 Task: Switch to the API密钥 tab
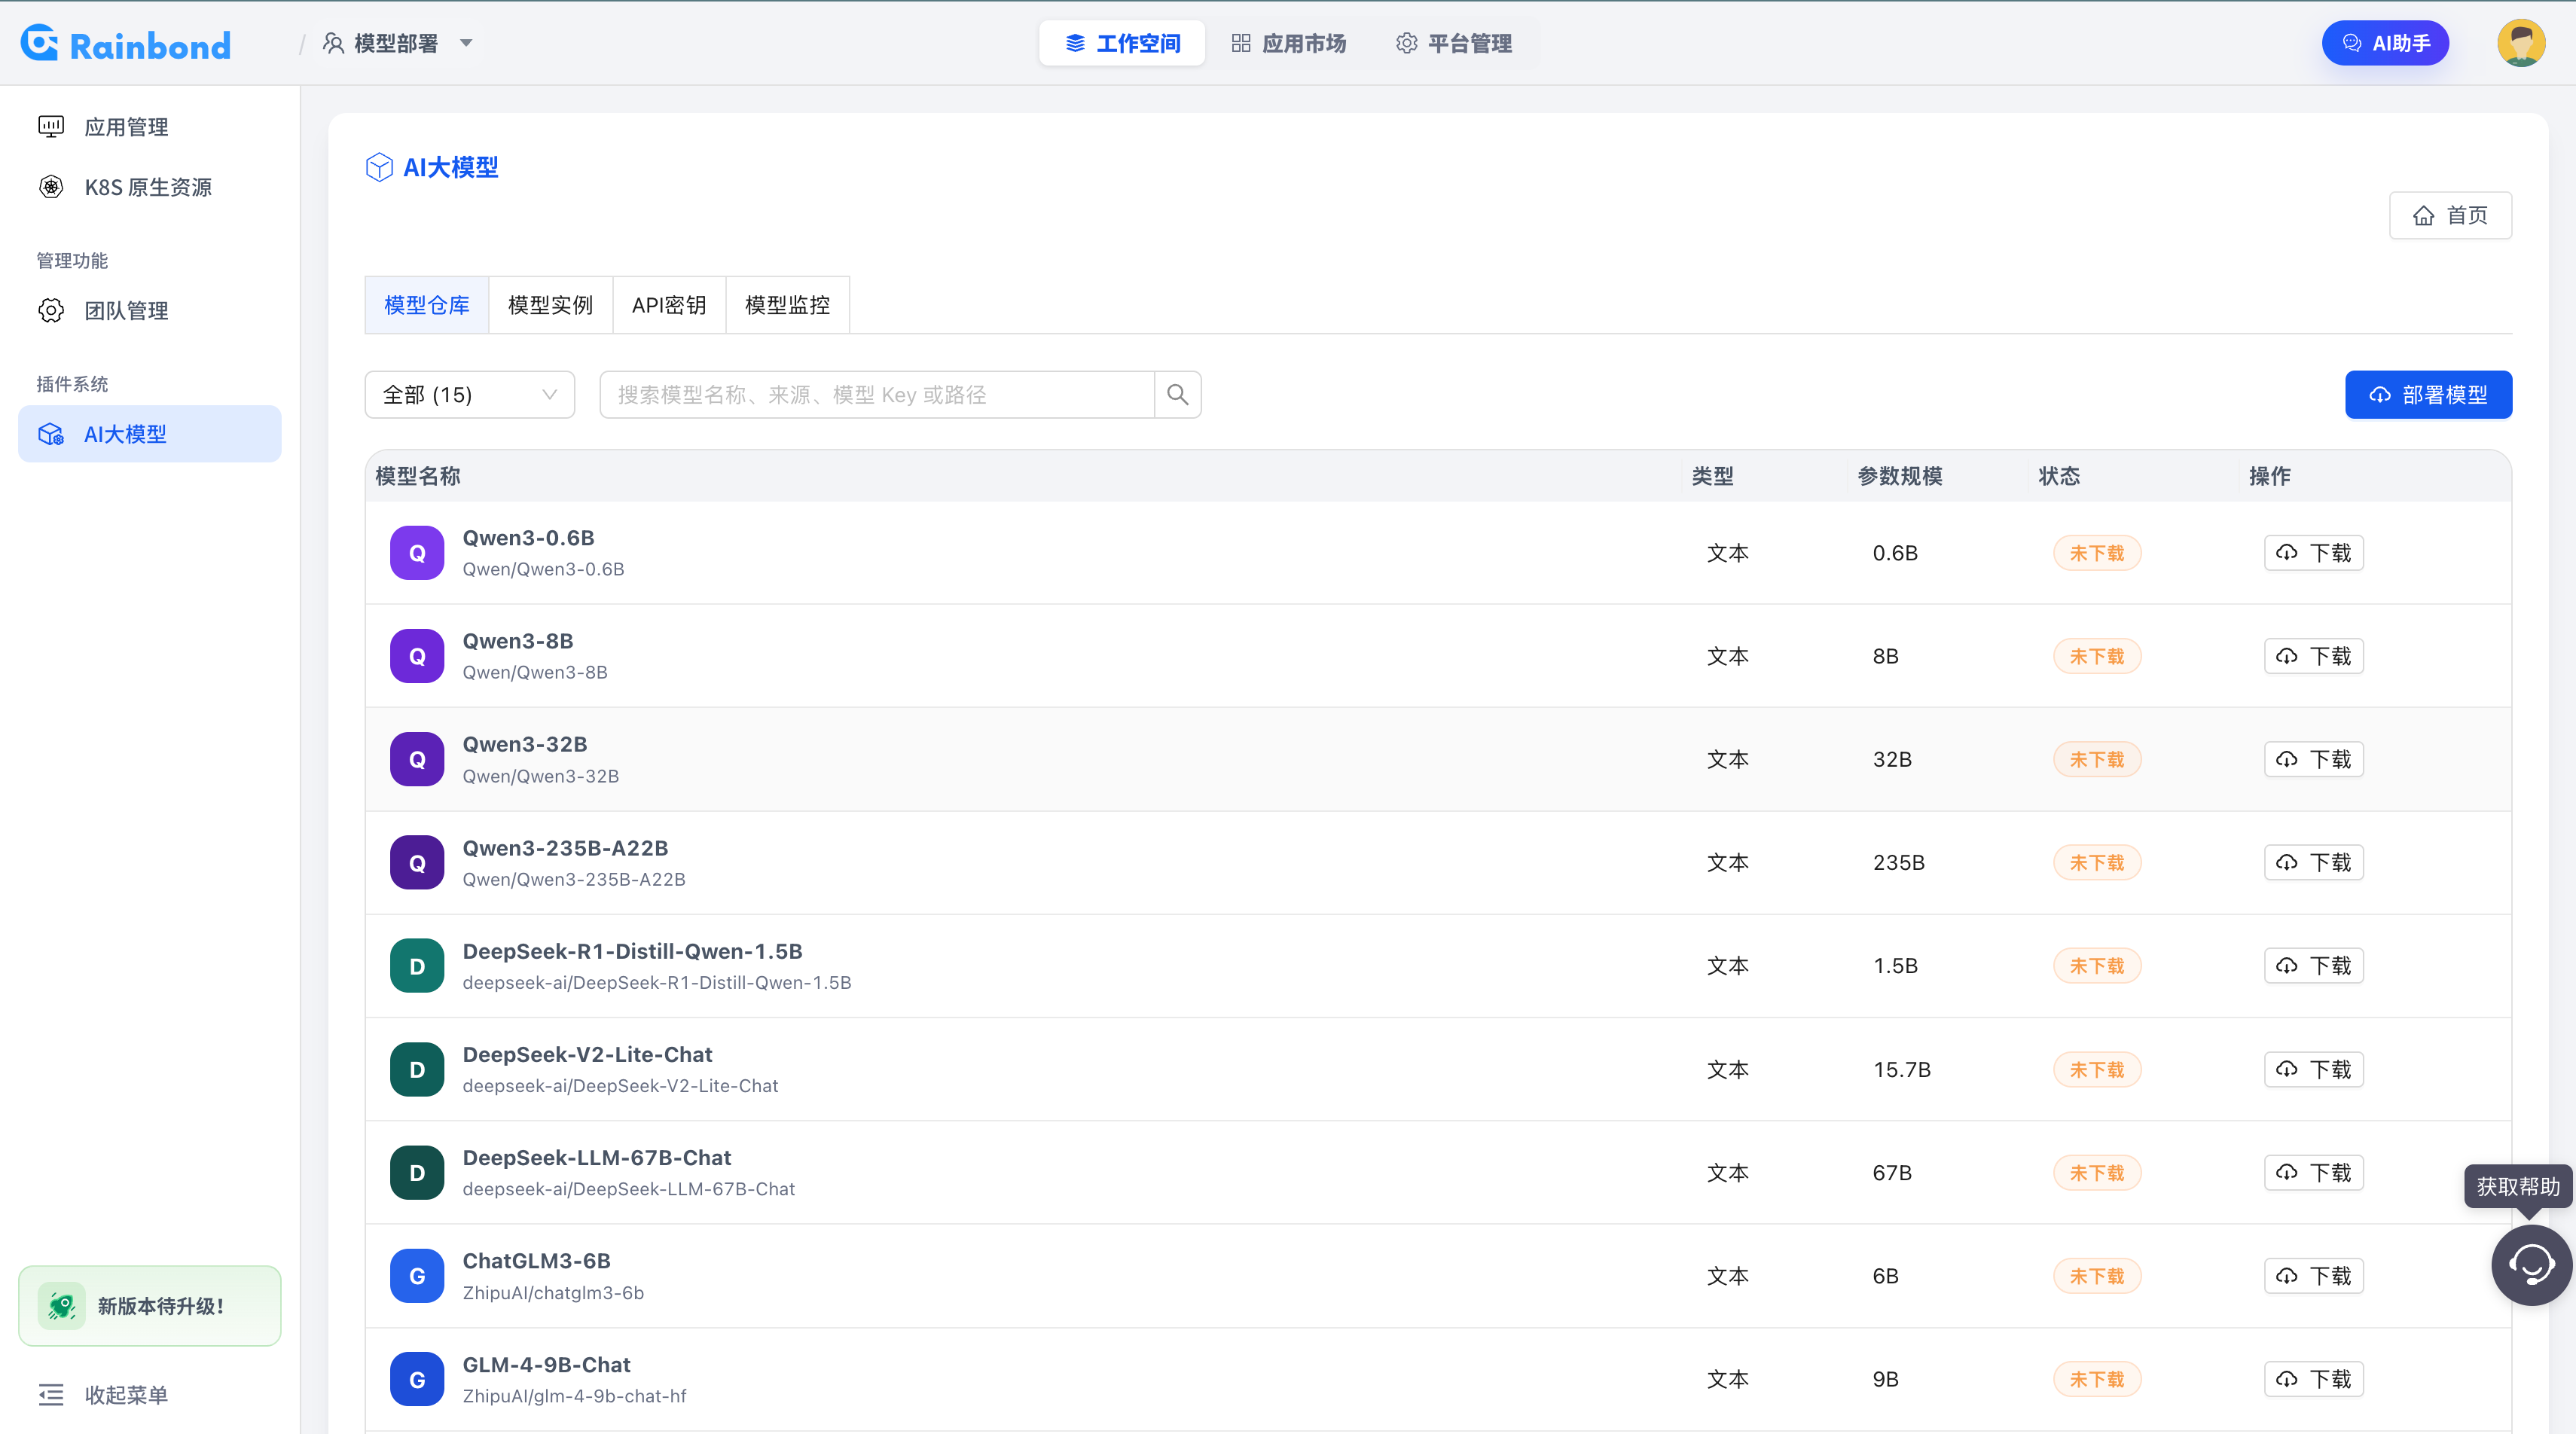[669, 305]
